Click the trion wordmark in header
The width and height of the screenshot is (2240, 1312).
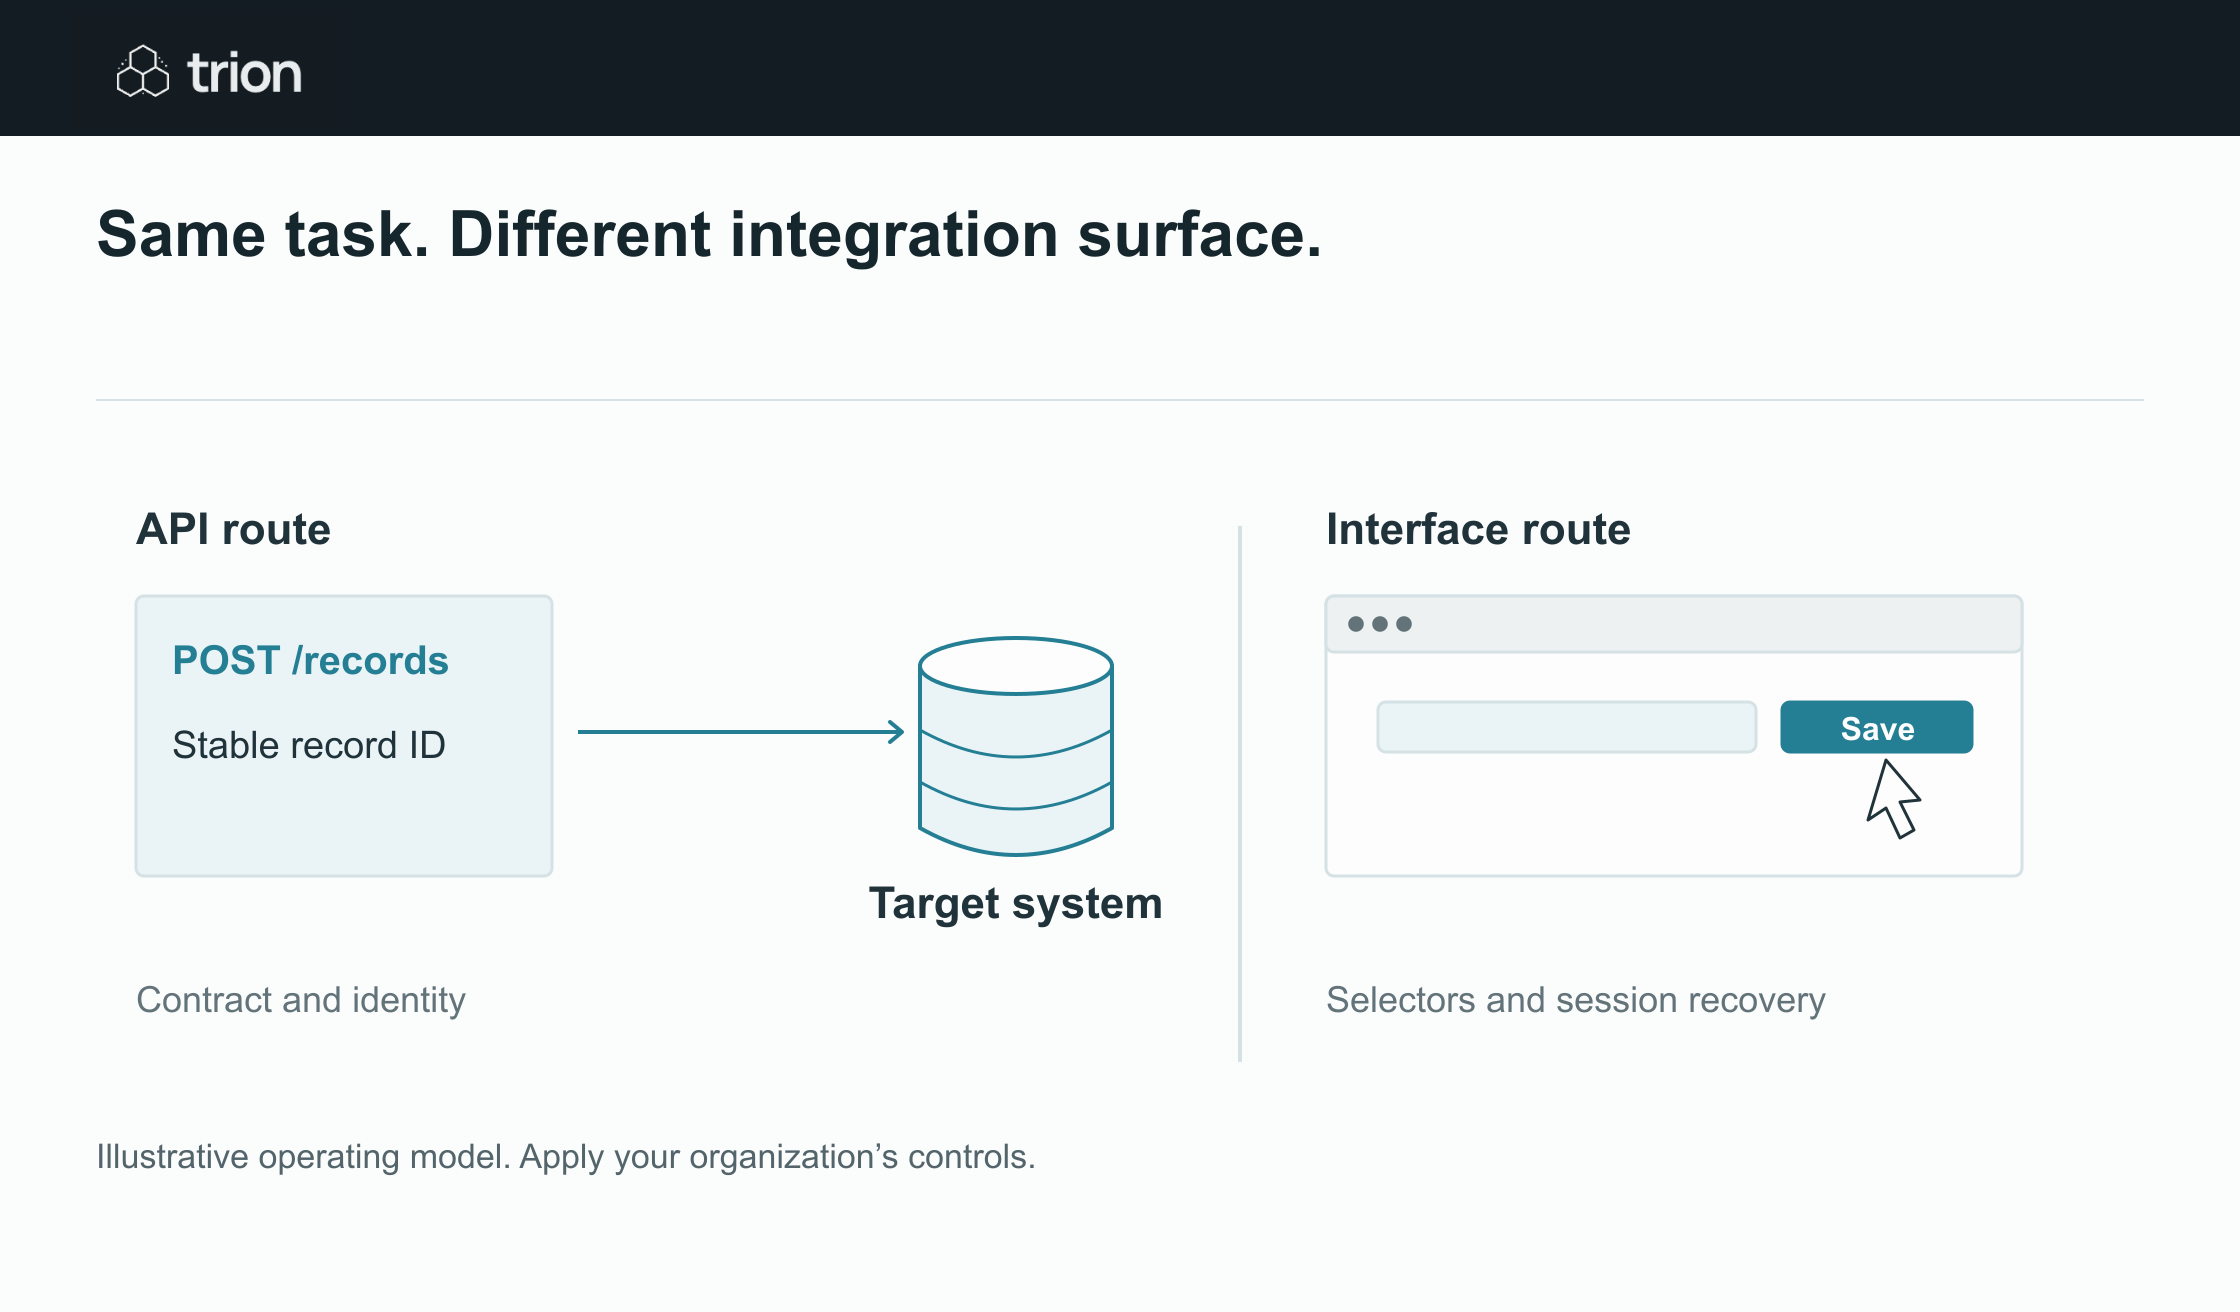tap(245, 73)
